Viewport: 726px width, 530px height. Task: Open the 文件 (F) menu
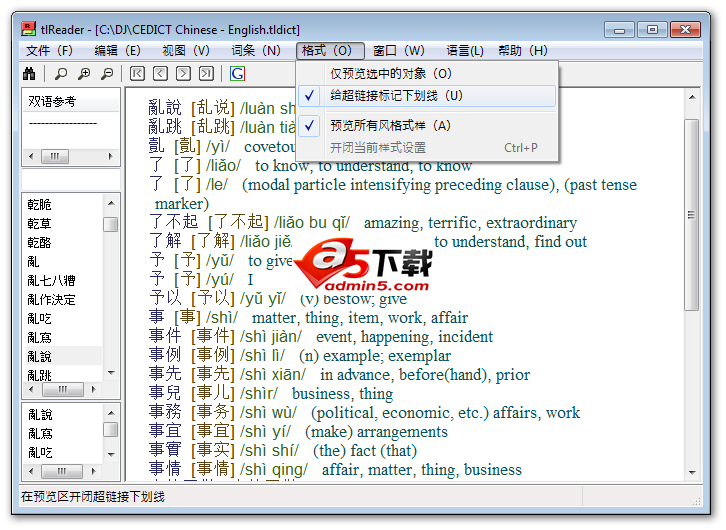(49, 50)
